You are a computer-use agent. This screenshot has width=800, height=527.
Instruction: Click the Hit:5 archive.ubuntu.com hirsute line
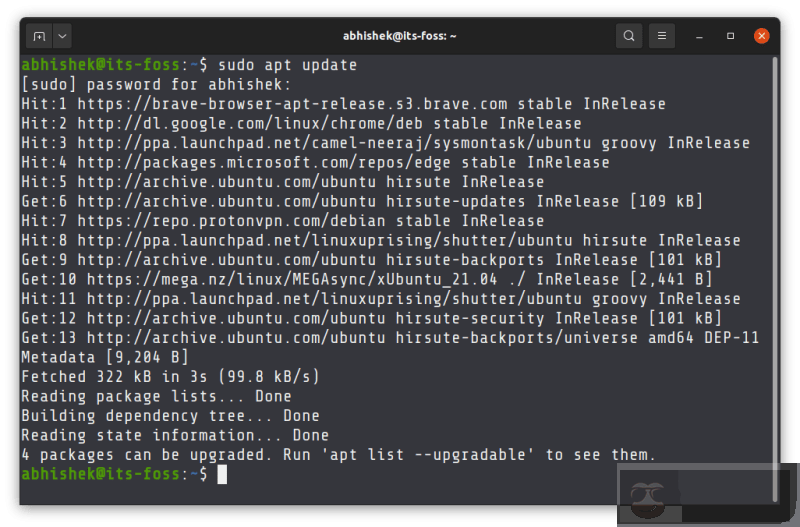click(x=283, y=182)
